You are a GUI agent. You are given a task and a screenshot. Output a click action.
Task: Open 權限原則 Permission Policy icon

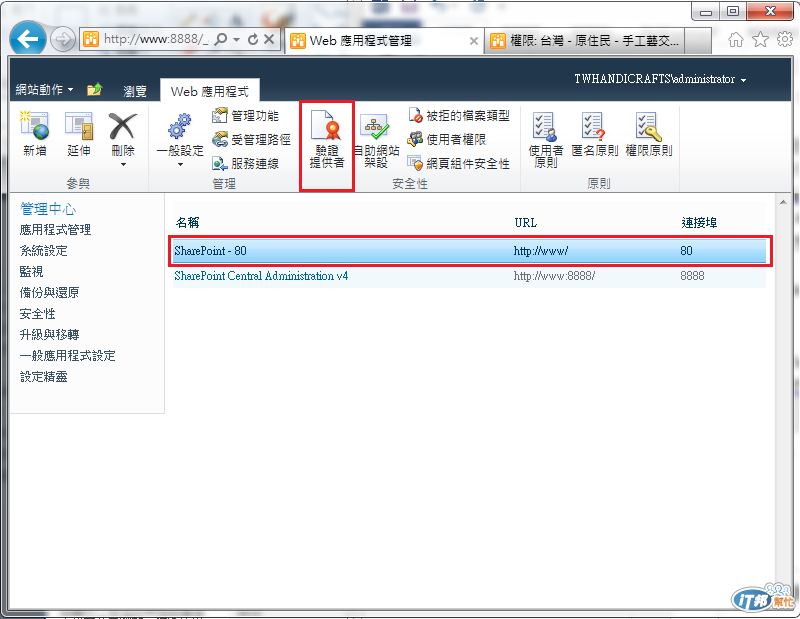click(x=648, y=128)
